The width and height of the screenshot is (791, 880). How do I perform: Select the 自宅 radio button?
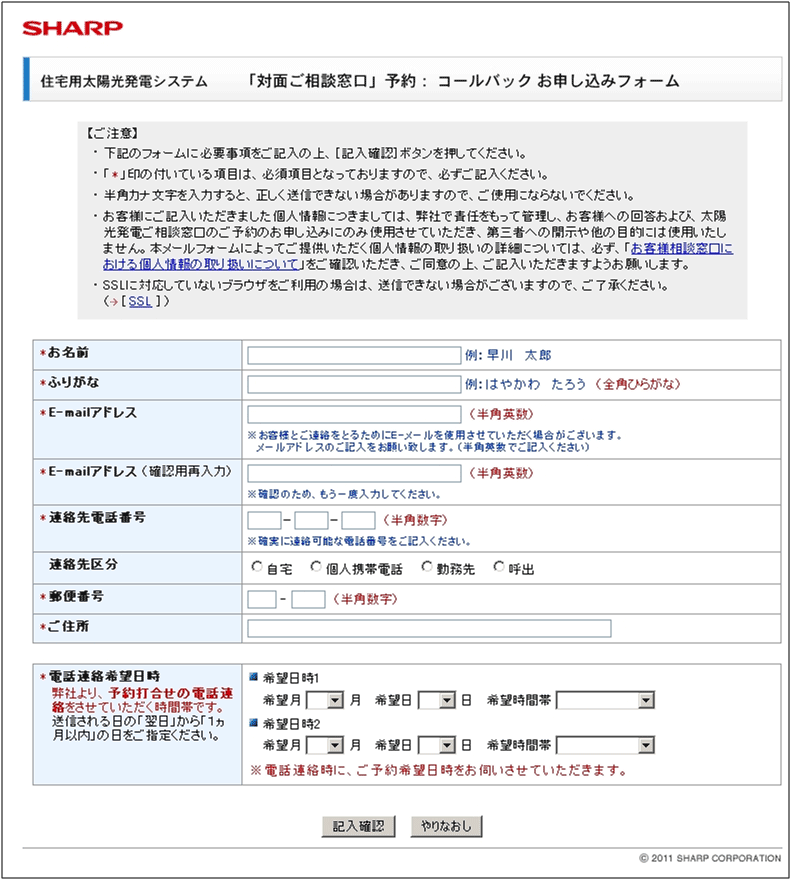(258, 568)
